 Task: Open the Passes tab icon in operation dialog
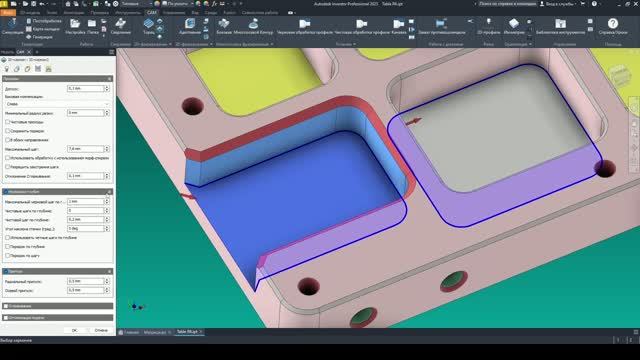pyautogui.click(x=38, y=69)
